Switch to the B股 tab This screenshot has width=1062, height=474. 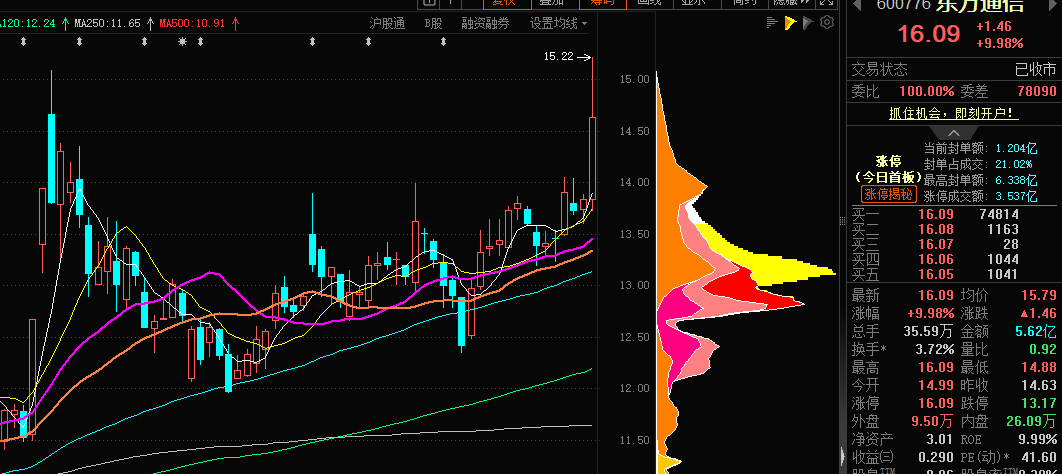coord(433,24)
